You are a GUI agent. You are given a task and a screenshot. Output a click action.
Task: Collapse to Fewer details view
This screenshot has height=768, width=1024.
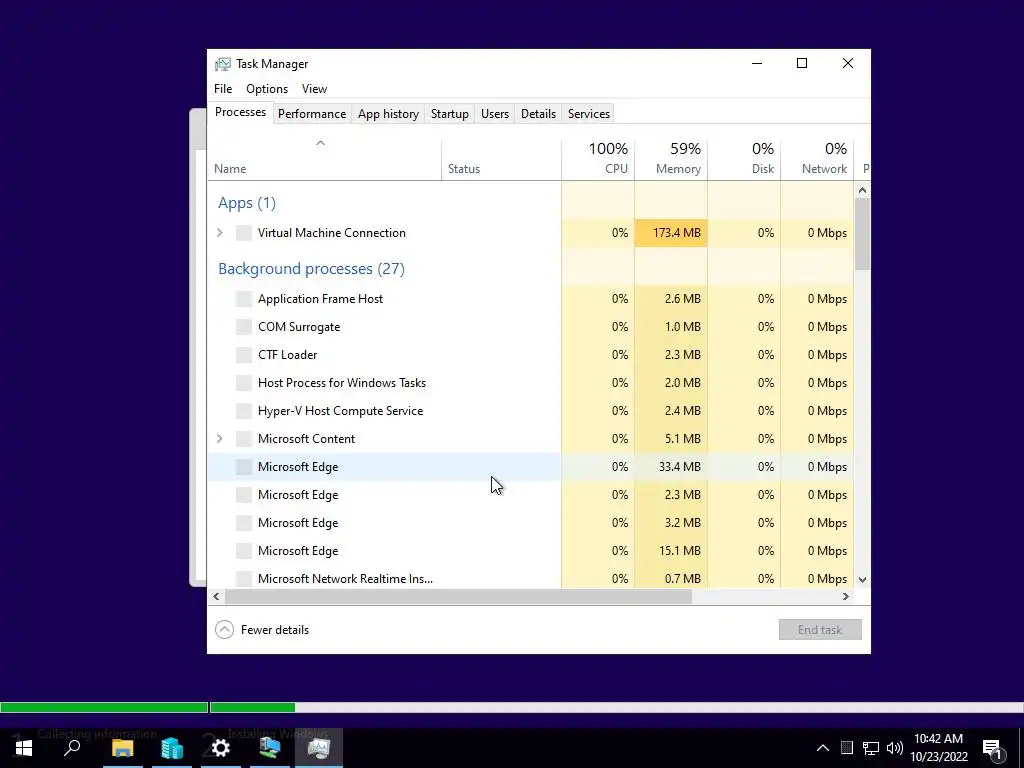pos(262,630)
